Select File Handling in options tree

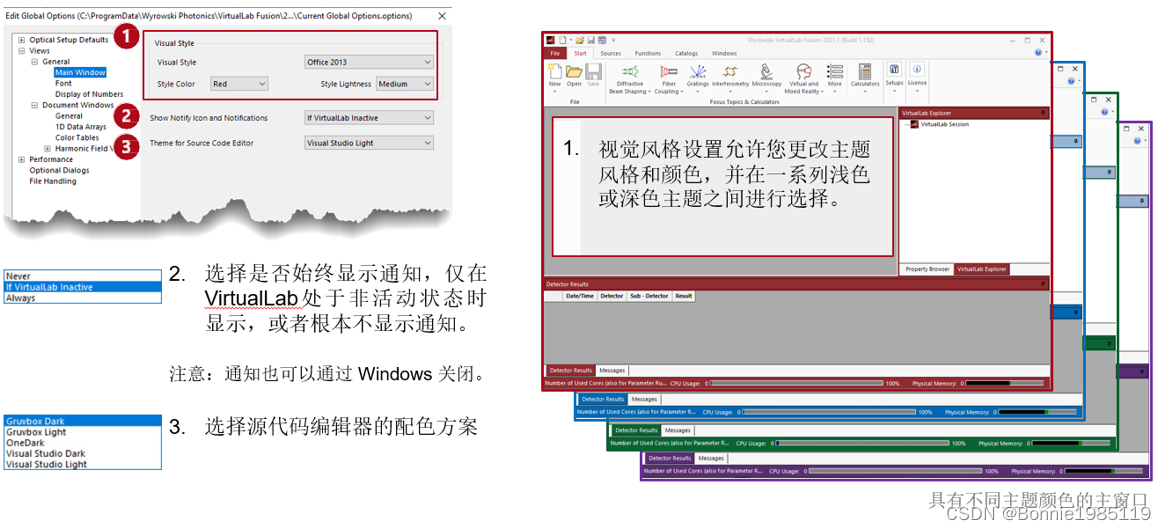point(53,181)
